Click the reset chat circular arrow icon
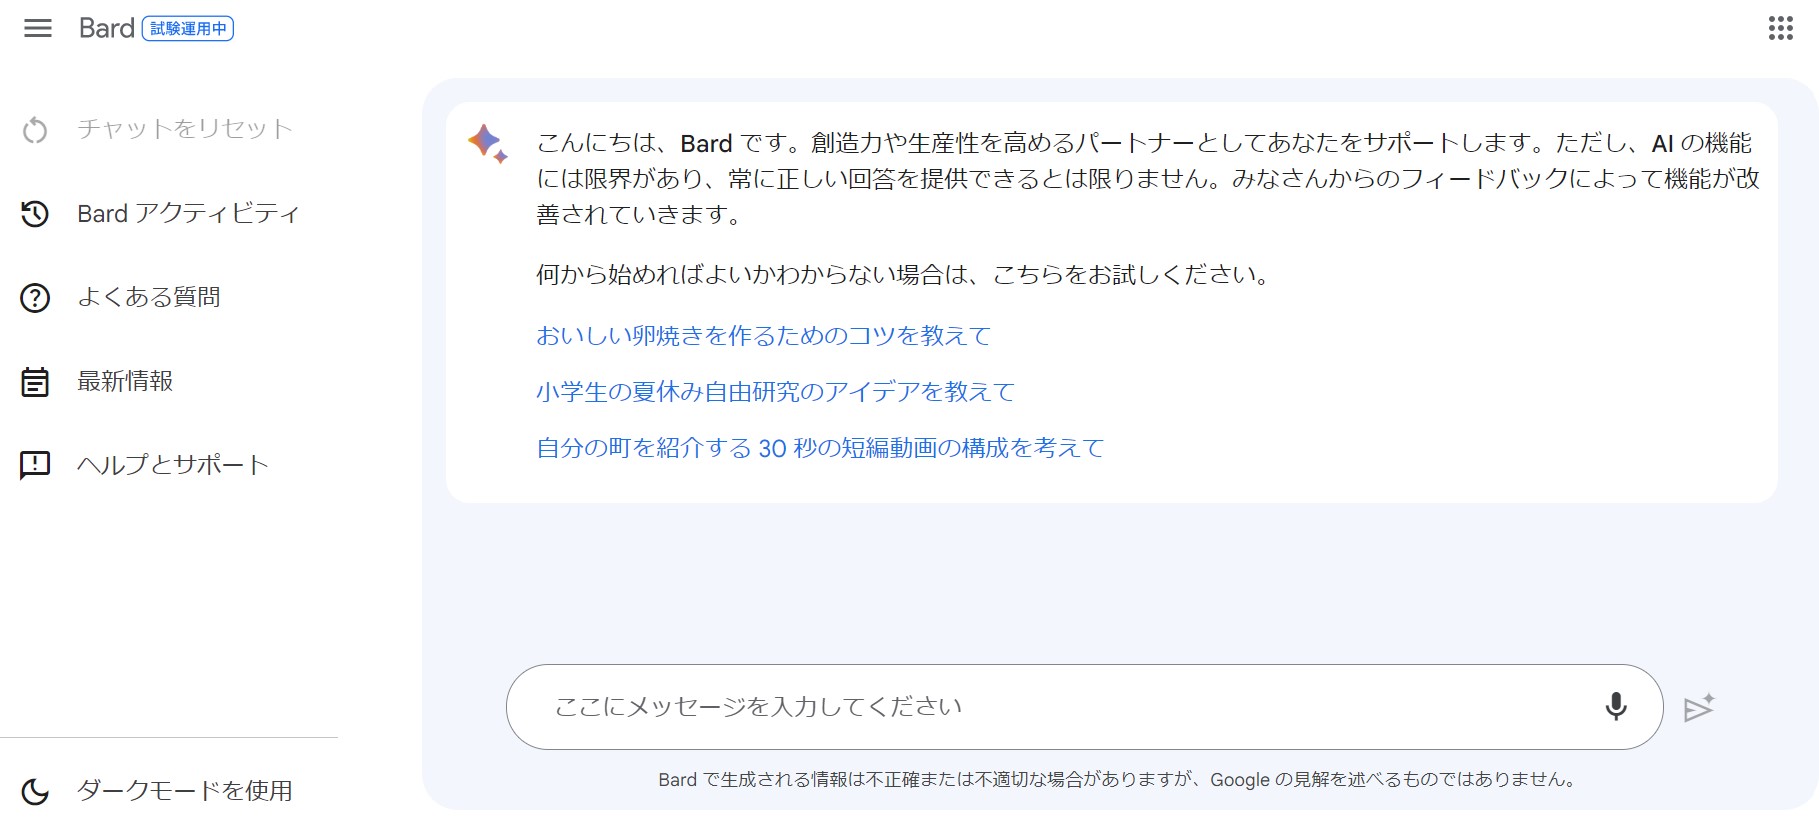Image resolution: width=1819 pixels, height=819 pixels. (35, 130)
